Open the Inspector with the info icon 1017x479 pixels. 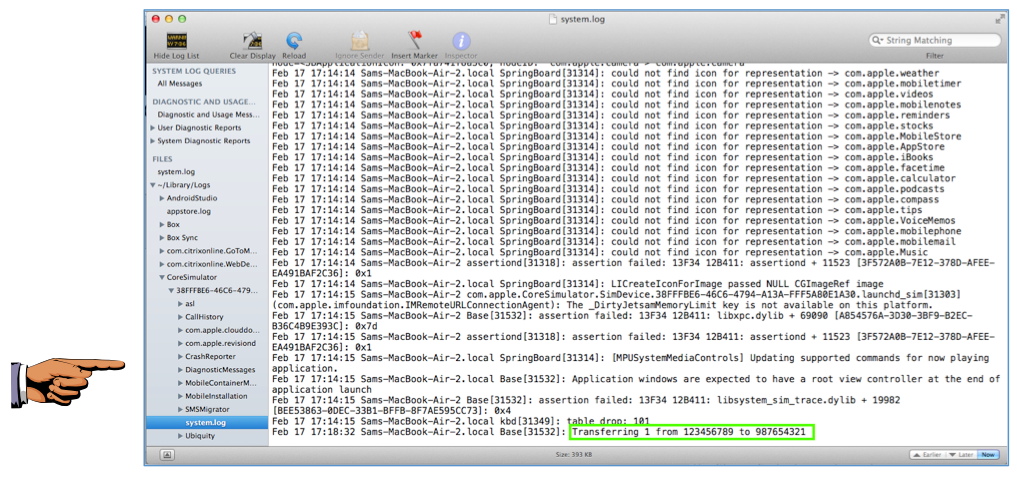click(461, 41)
